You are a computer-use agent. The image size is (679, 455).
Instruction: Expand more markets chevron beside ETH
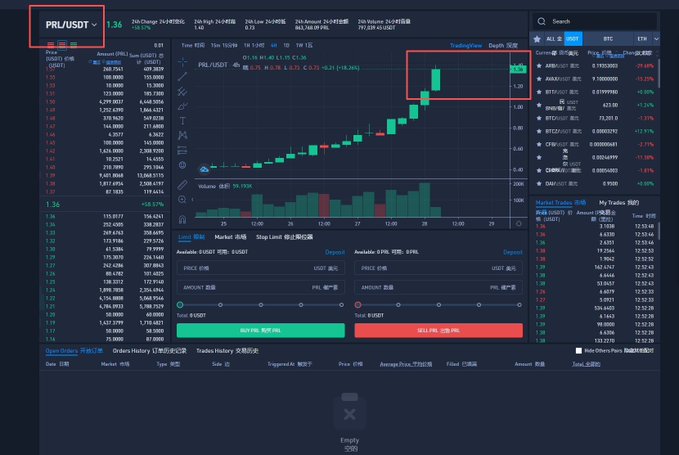click(656, 39)
